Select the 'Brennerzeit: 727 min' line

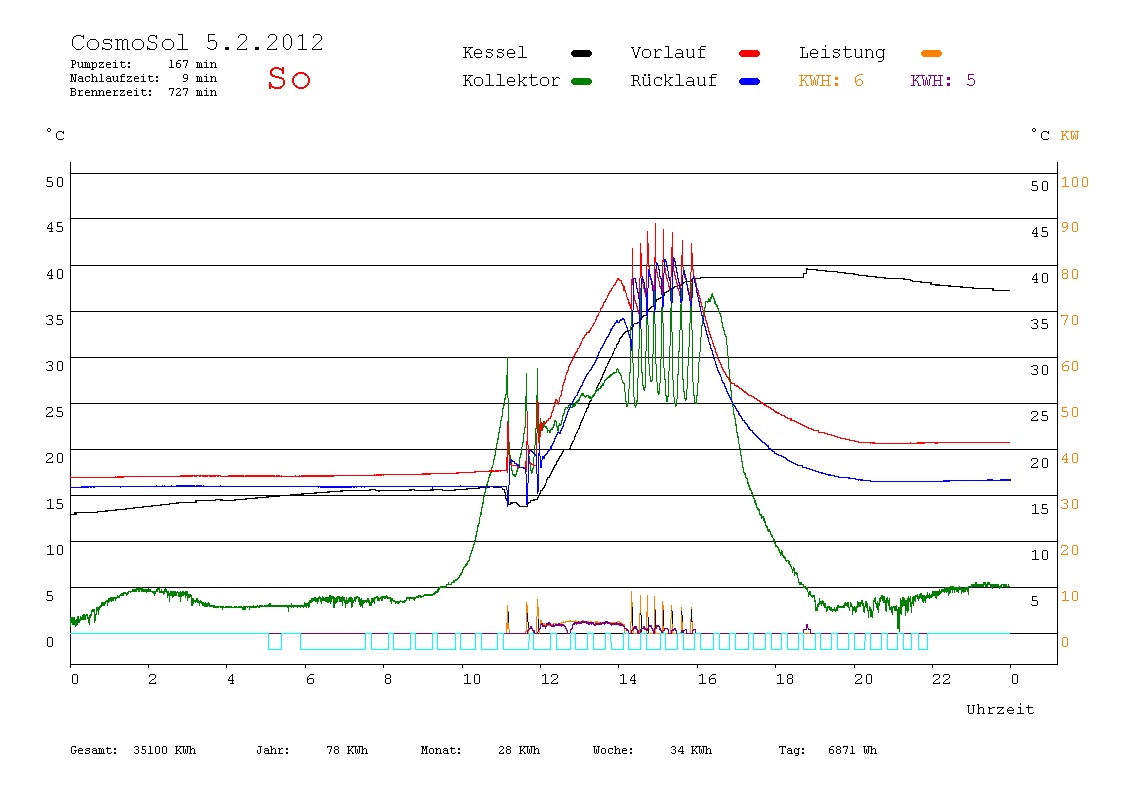click(x=144, y=92)
